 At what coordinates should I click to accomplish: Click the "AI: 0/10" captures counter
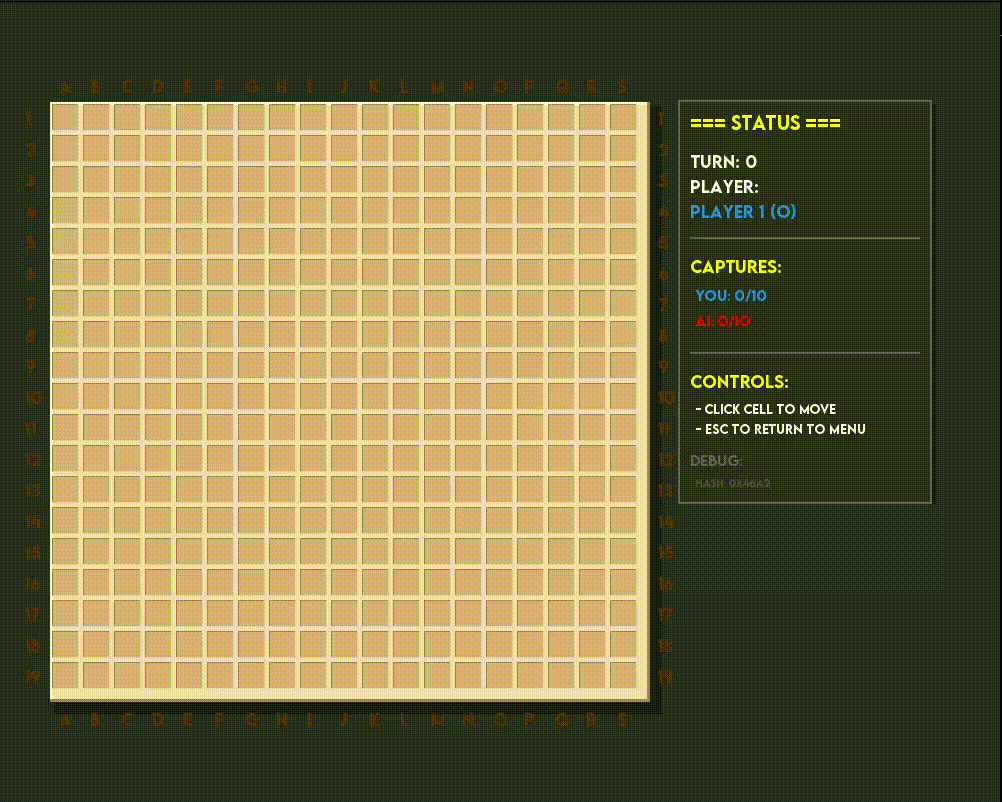pos(722,321)
